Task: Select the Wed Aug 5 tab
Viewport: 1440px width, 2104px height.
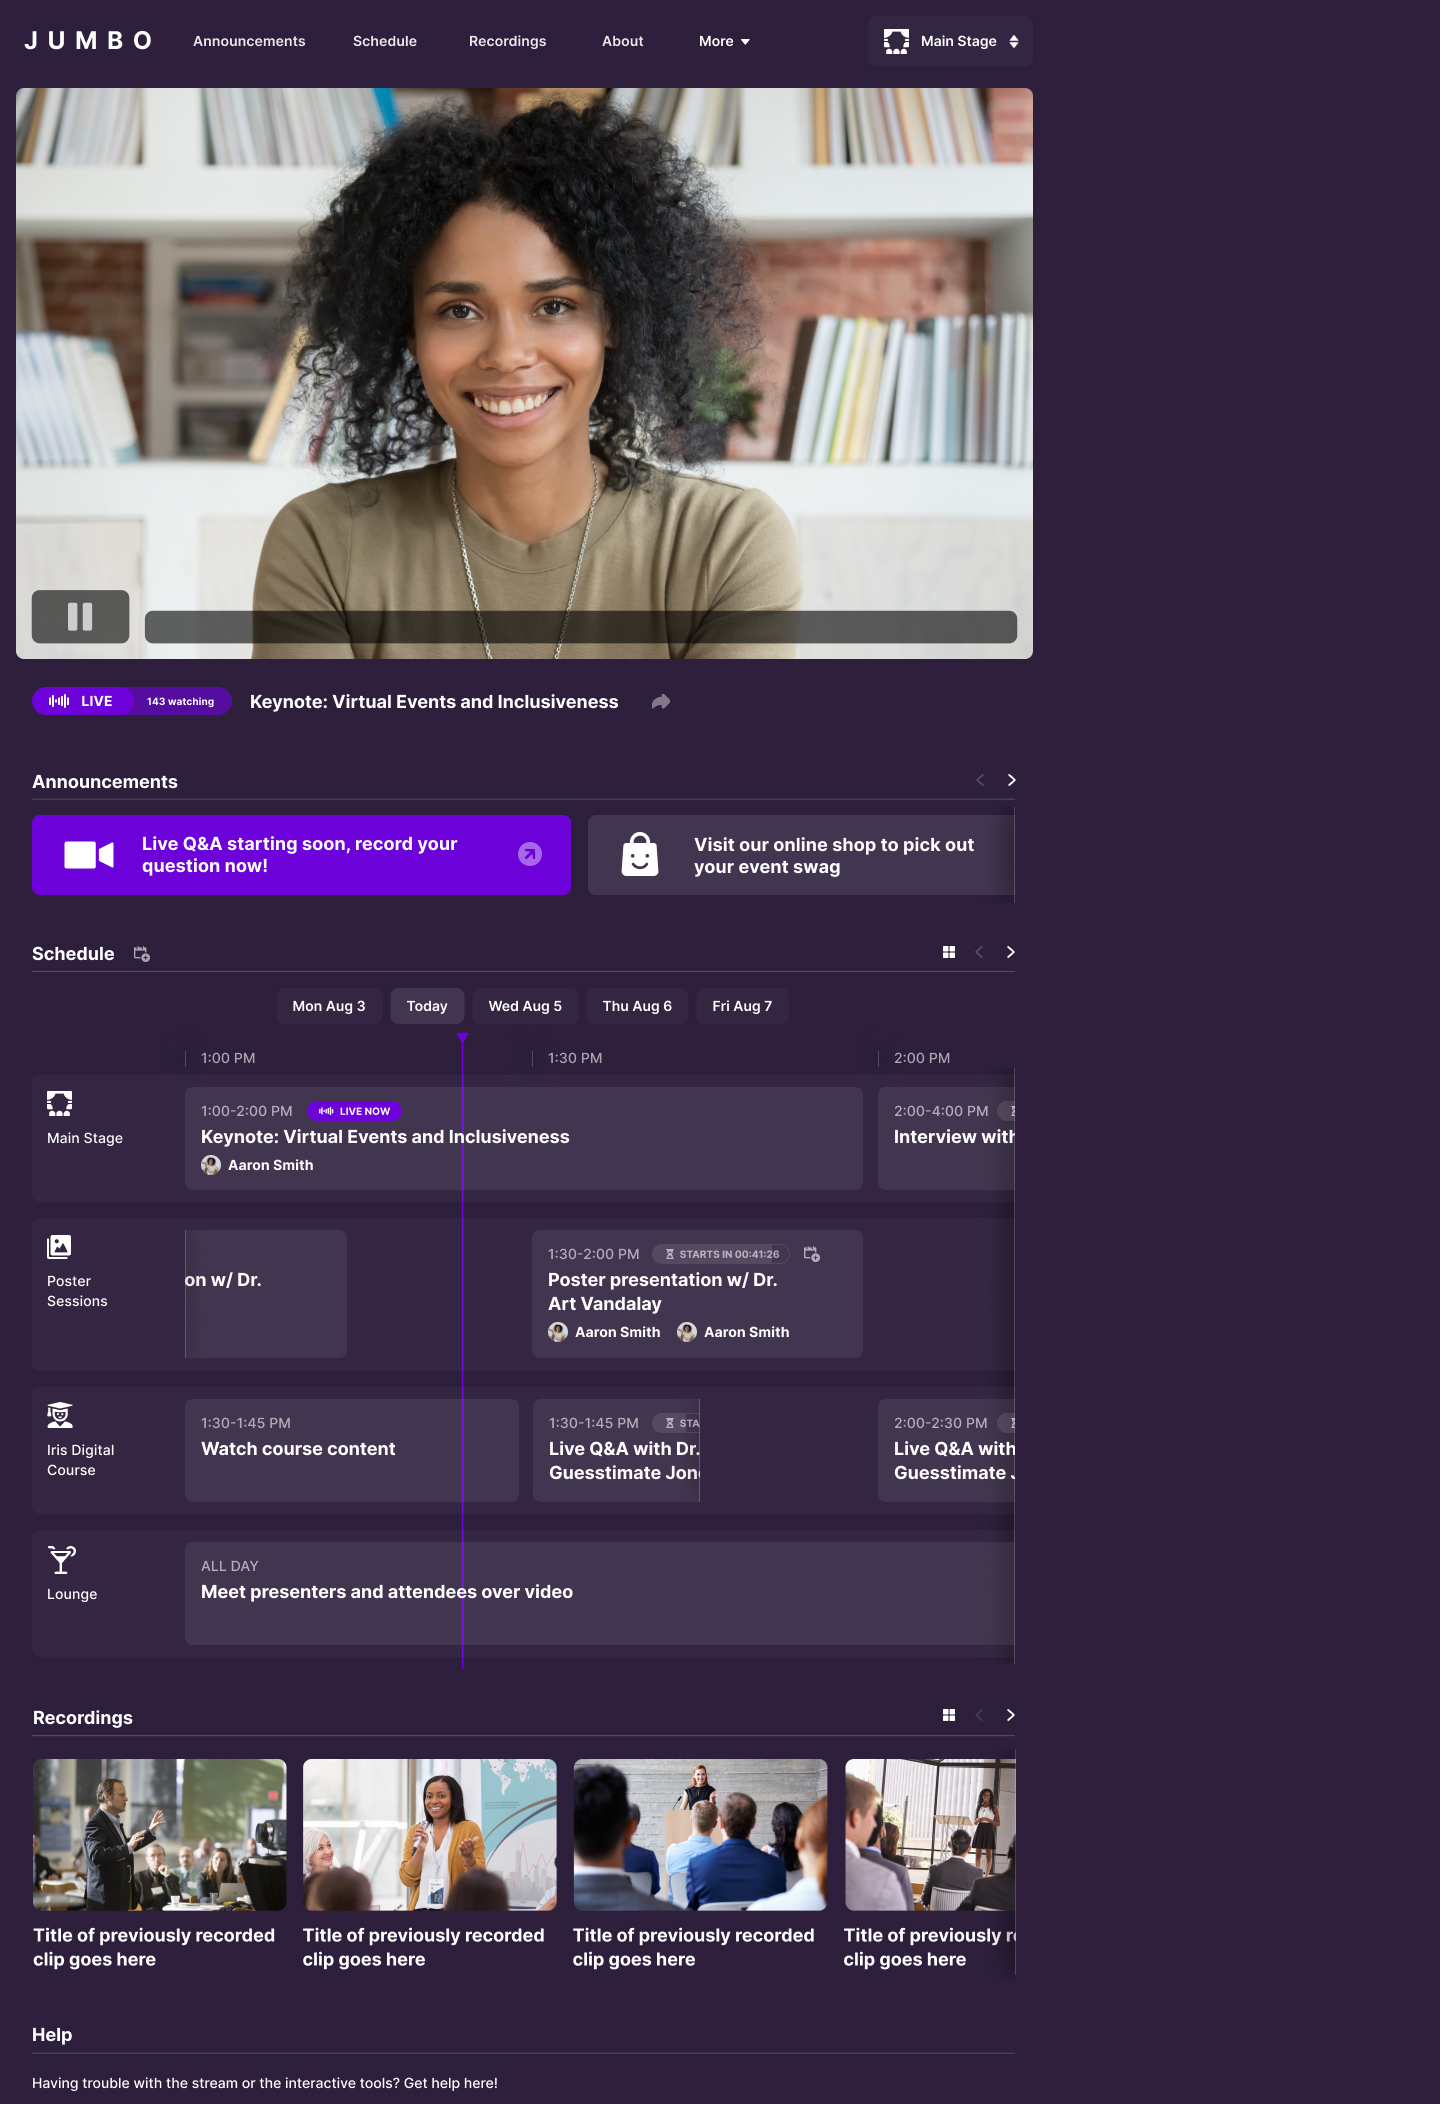Action: 525,1006
